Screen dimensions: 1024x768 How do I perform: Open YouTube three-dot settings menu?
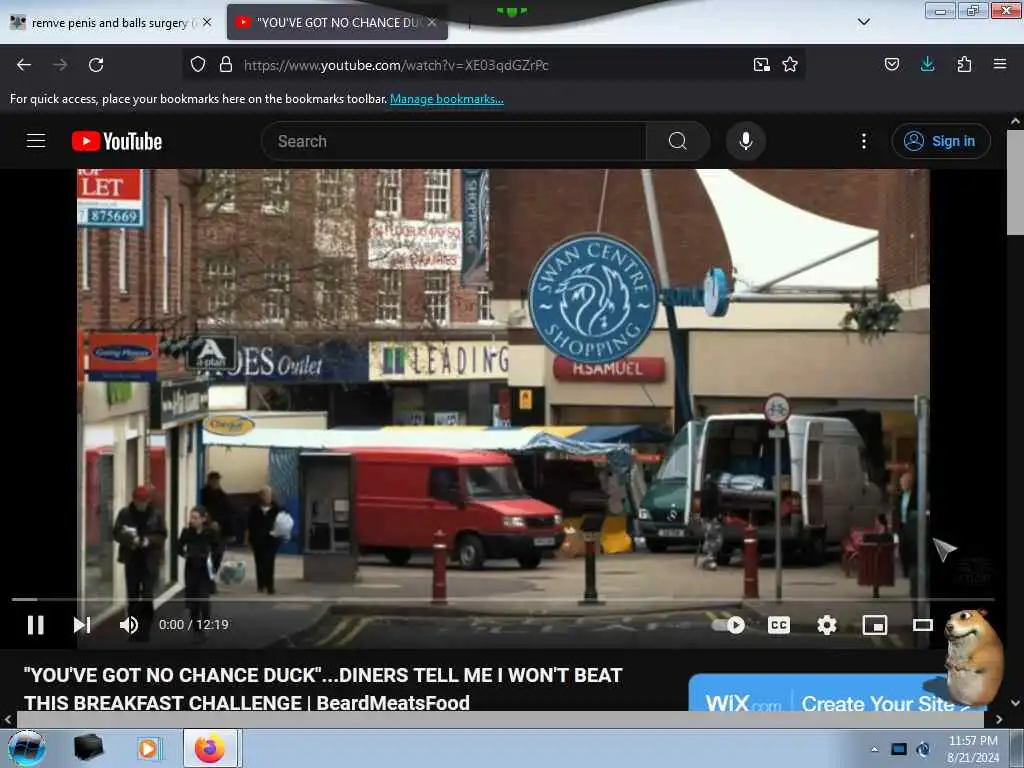click(x=864, y=141)
